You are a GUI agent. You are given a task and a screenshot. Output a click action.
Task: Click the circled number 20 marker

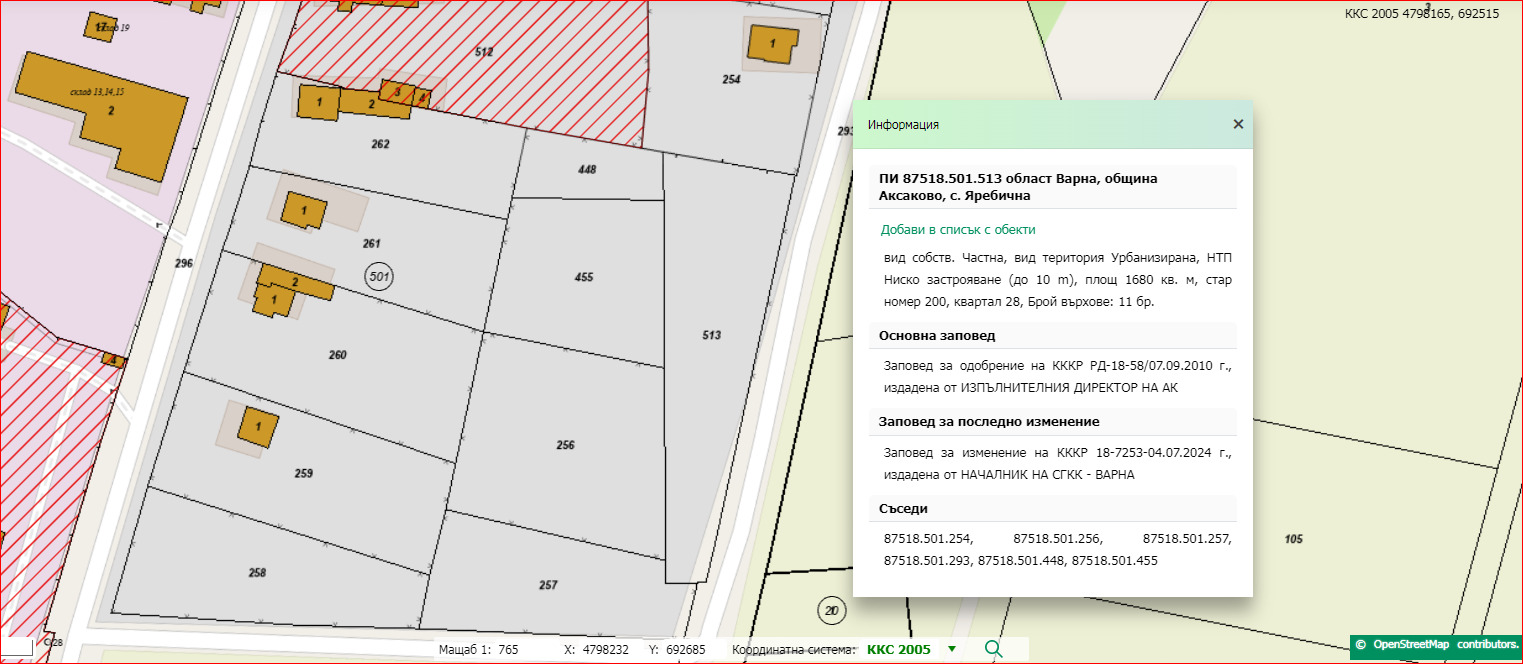830,609
